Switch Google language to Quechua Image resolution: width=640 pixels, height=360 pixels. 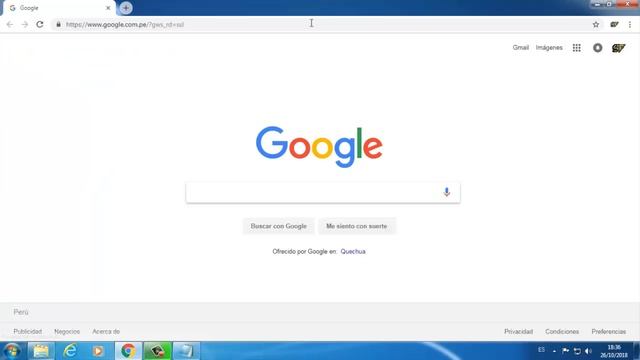(353, 251)
